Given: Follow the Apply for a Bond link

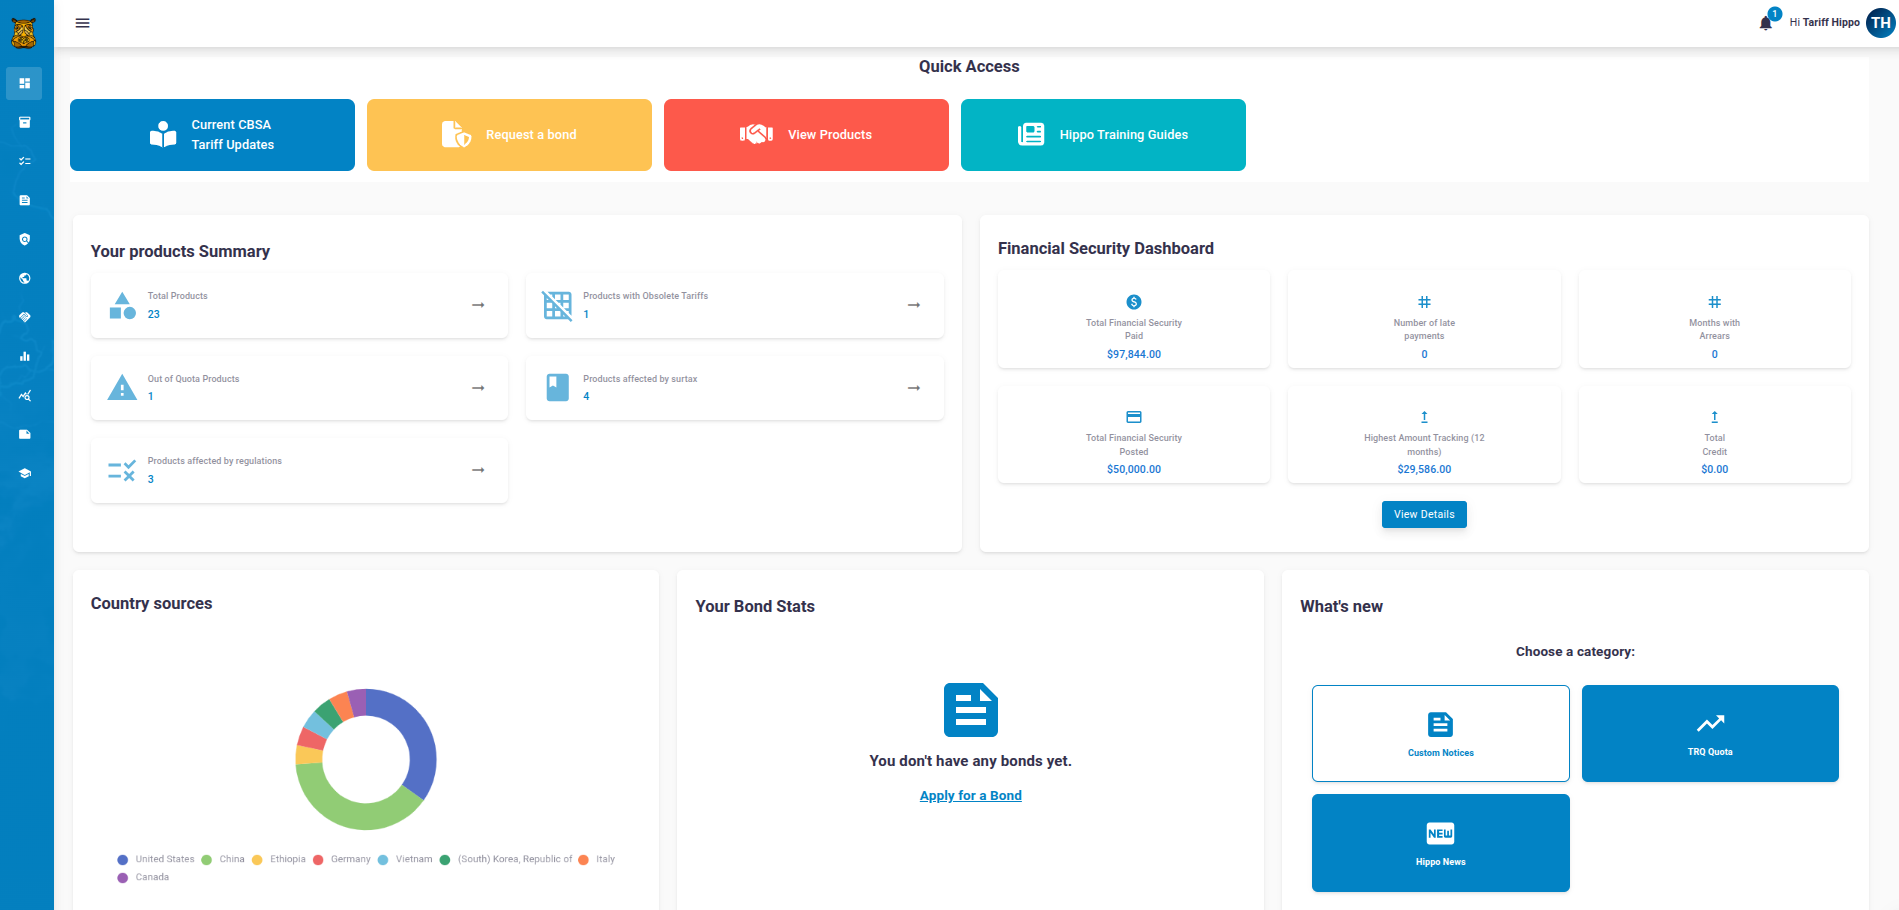Looking at the screenshot, I should [x=970, y=796].
